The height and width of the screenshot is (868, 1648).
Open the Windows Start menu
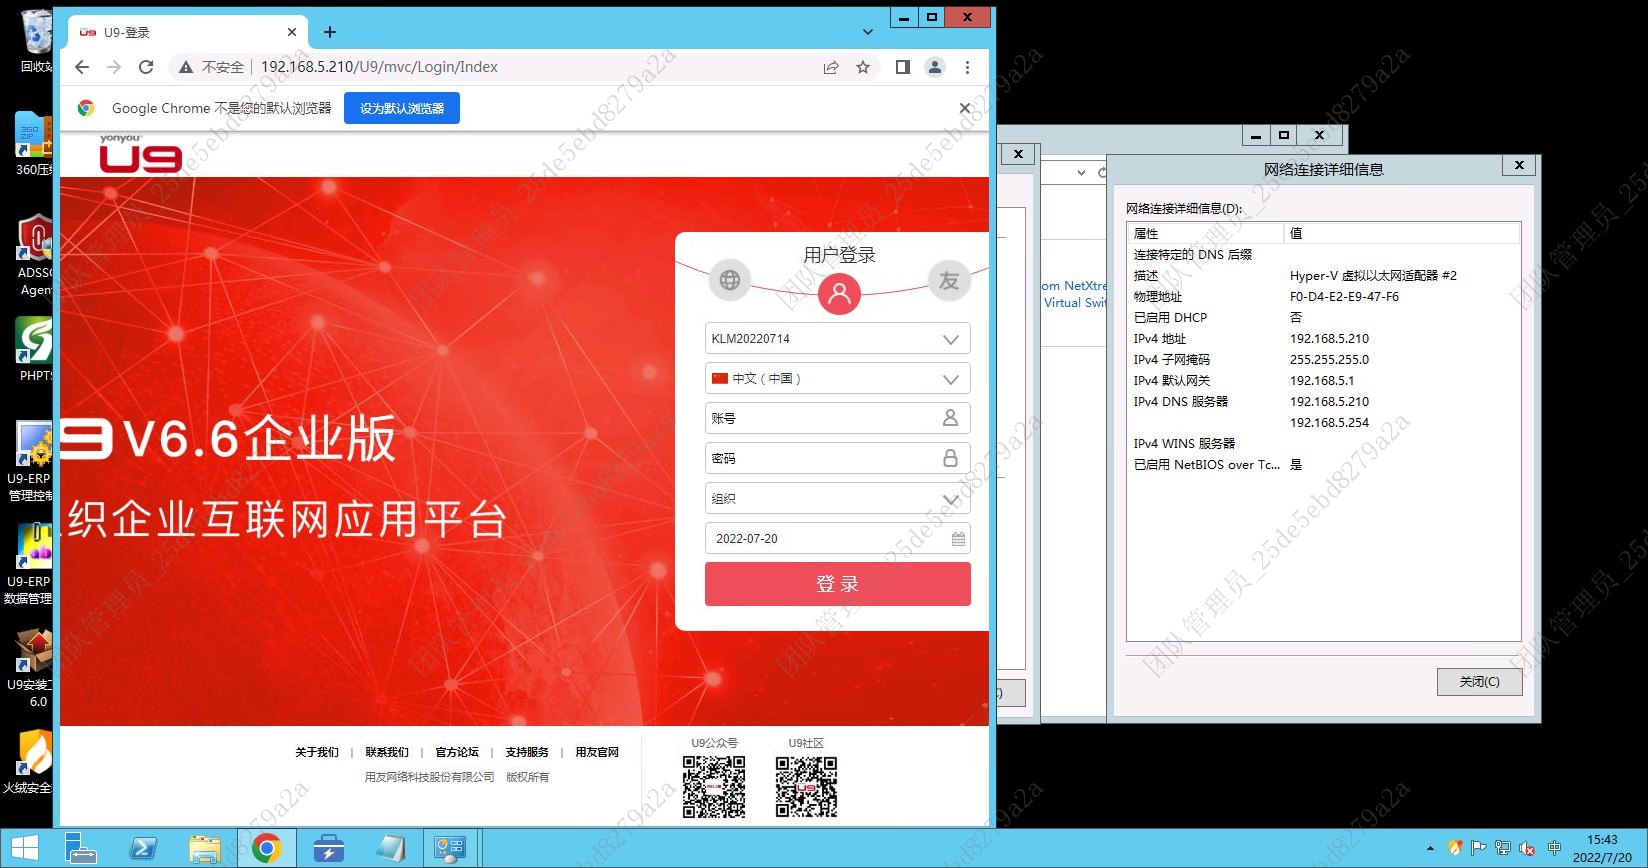(24, 848)
